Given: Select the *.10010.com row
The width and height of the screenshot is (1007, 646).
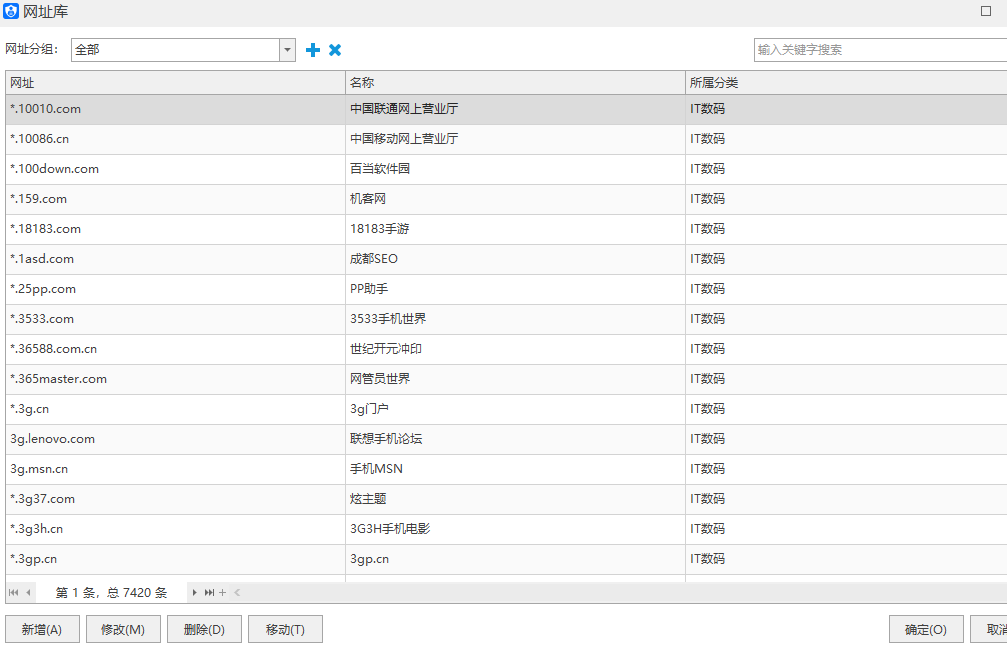Looking at the screenshot, I should coord(506,109).
